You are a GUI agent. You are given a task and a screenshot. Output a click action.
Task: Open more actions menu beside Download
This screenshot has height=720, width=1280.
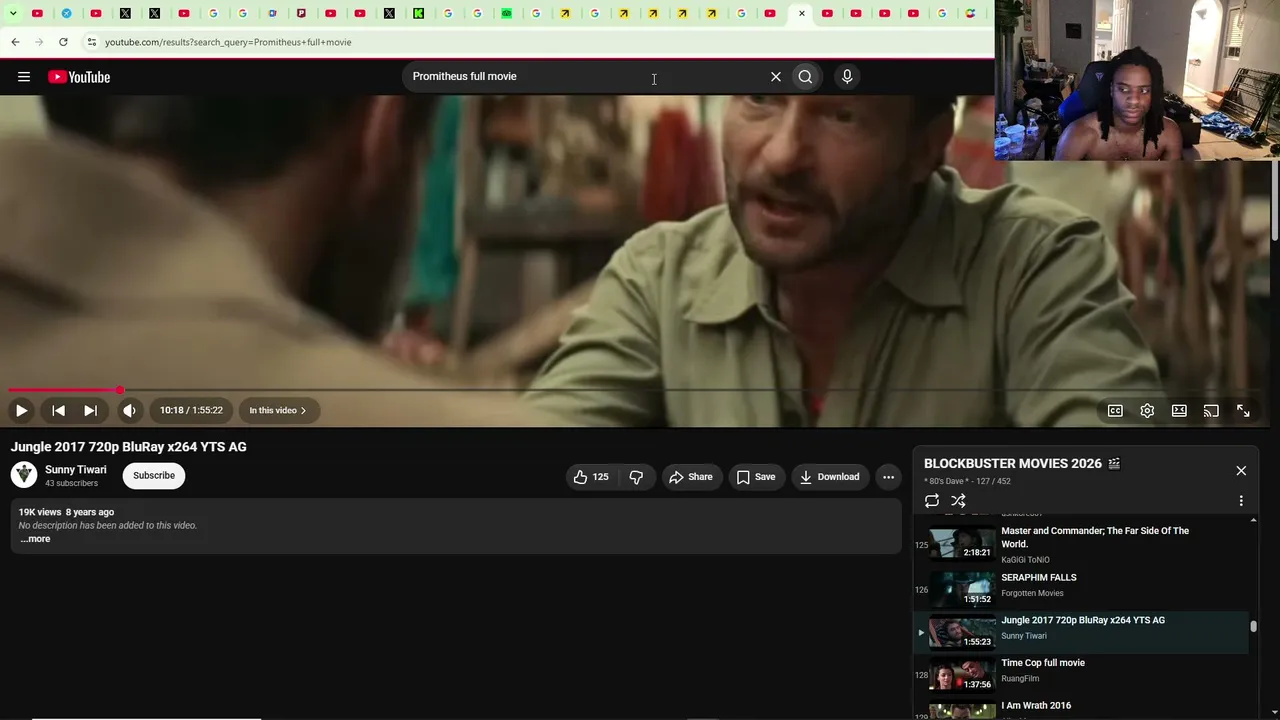[888, 477]
